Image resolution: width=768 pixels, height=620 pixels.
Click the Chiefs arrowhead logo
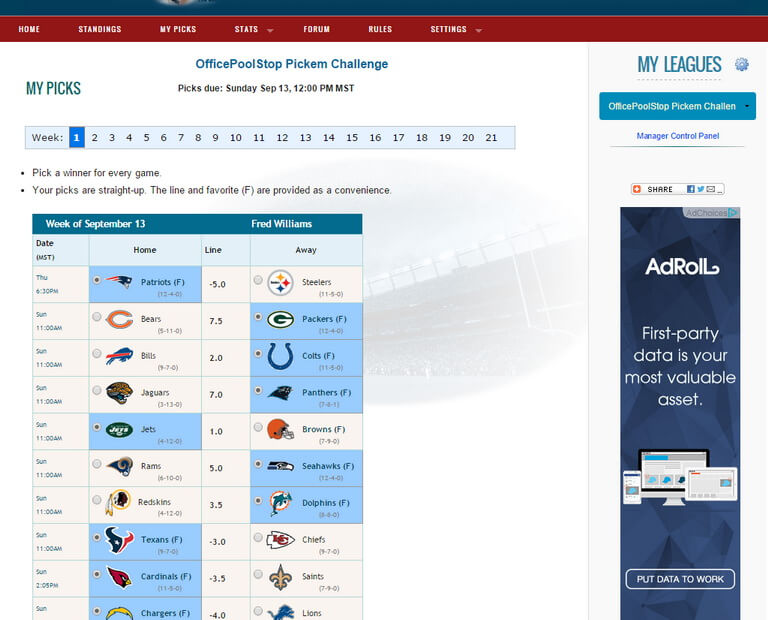point(280,540)
